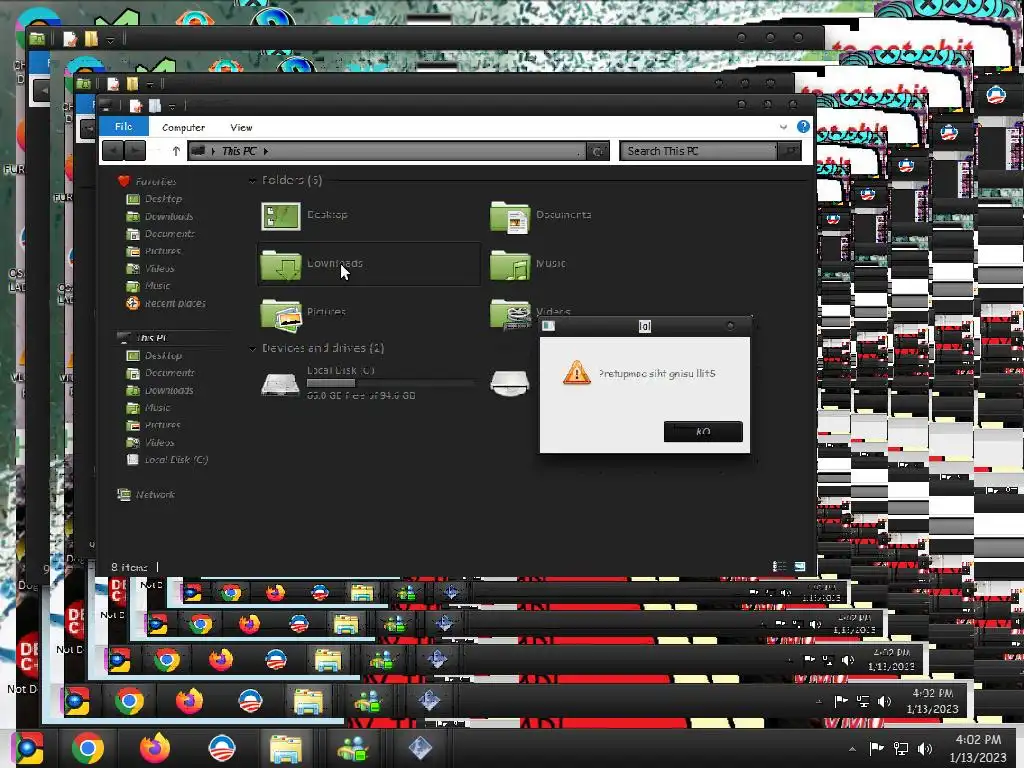
Task: Click the New folder quick access icon
Action: tap(155, 106)
